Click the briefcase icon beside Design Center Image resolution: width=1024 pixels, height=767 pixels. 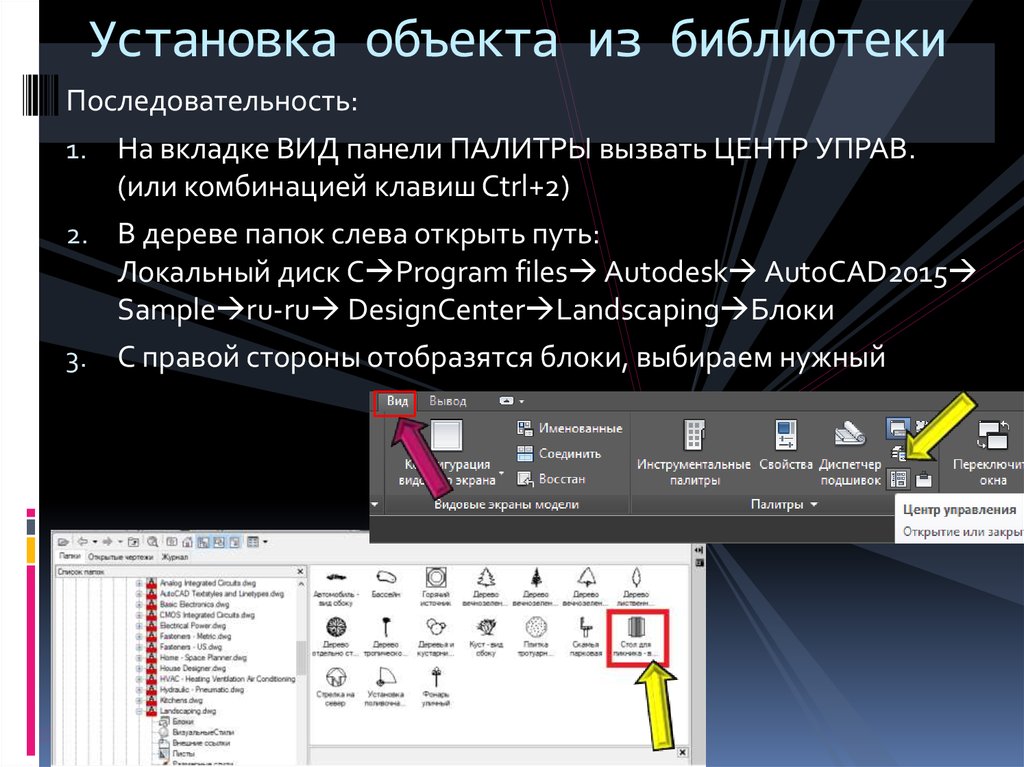coord(923,480)
